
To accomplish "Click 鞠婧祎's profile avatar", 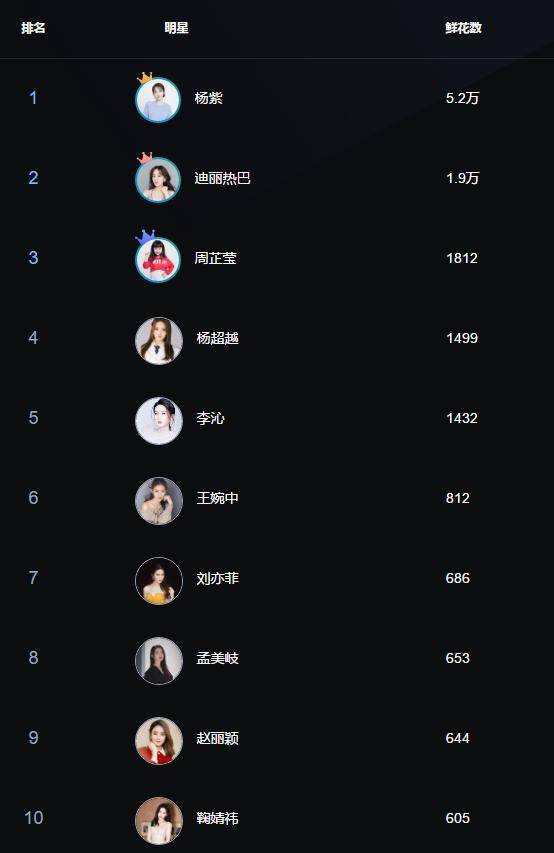I will (159, 821).
